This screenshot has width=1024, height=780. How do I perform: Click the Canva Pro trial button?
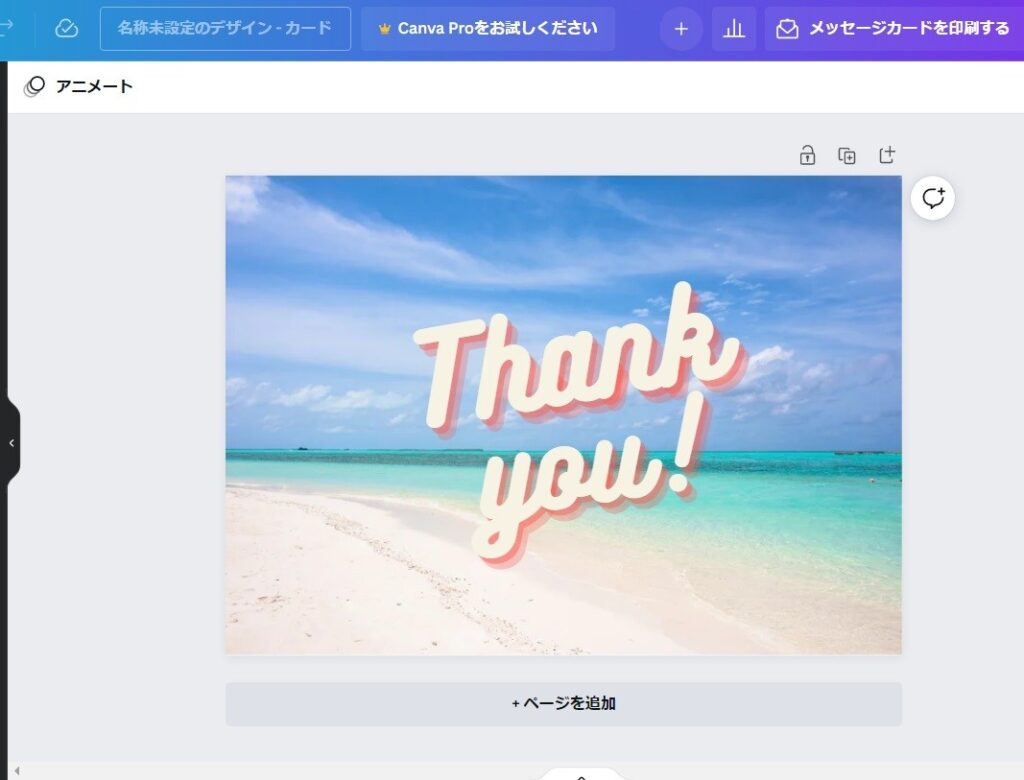point(487,29)
